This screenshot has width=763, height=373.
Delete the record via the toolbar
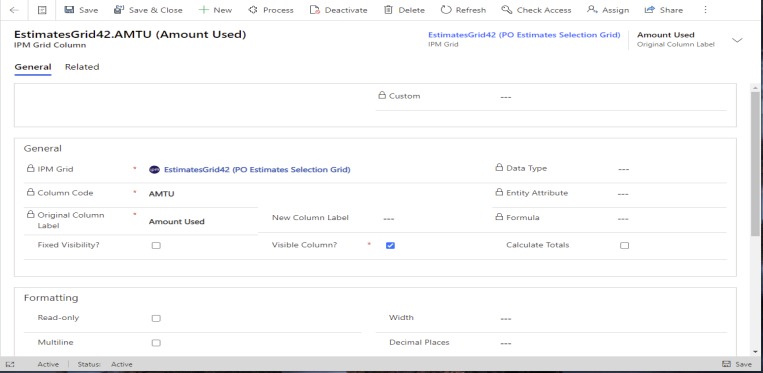(x=404, y=10)
